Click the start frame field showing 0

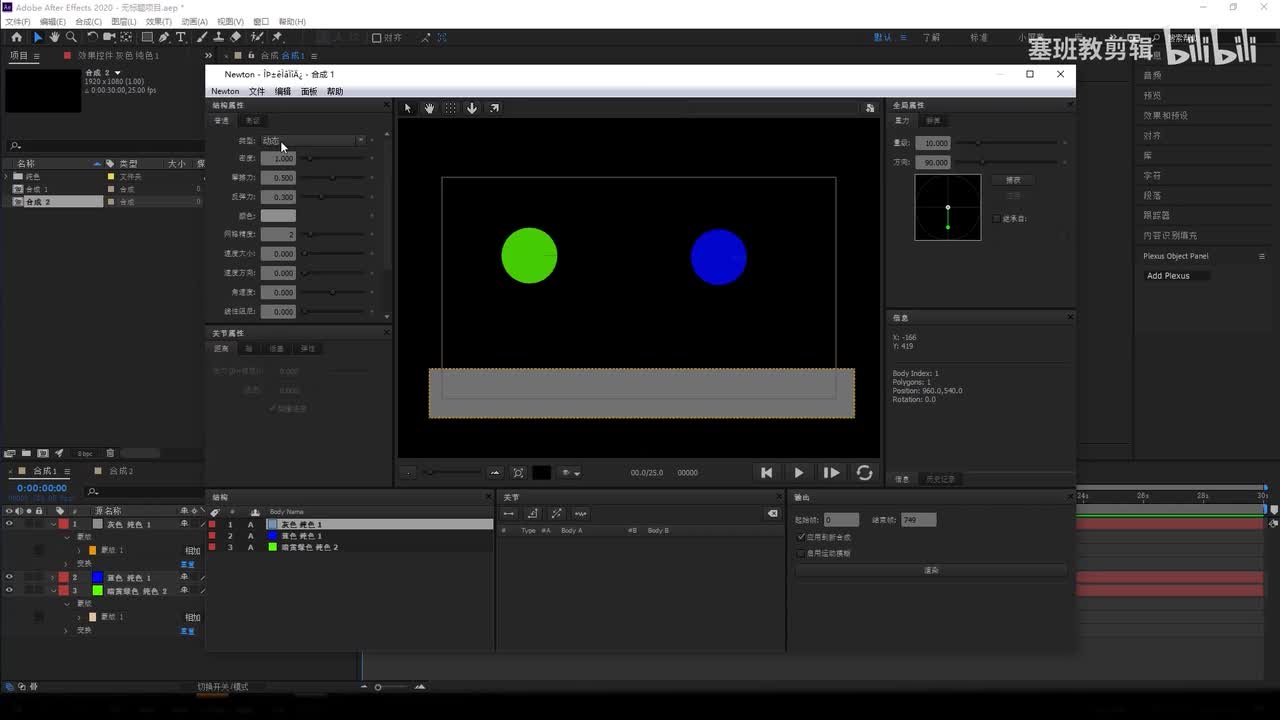click(841, 520)
